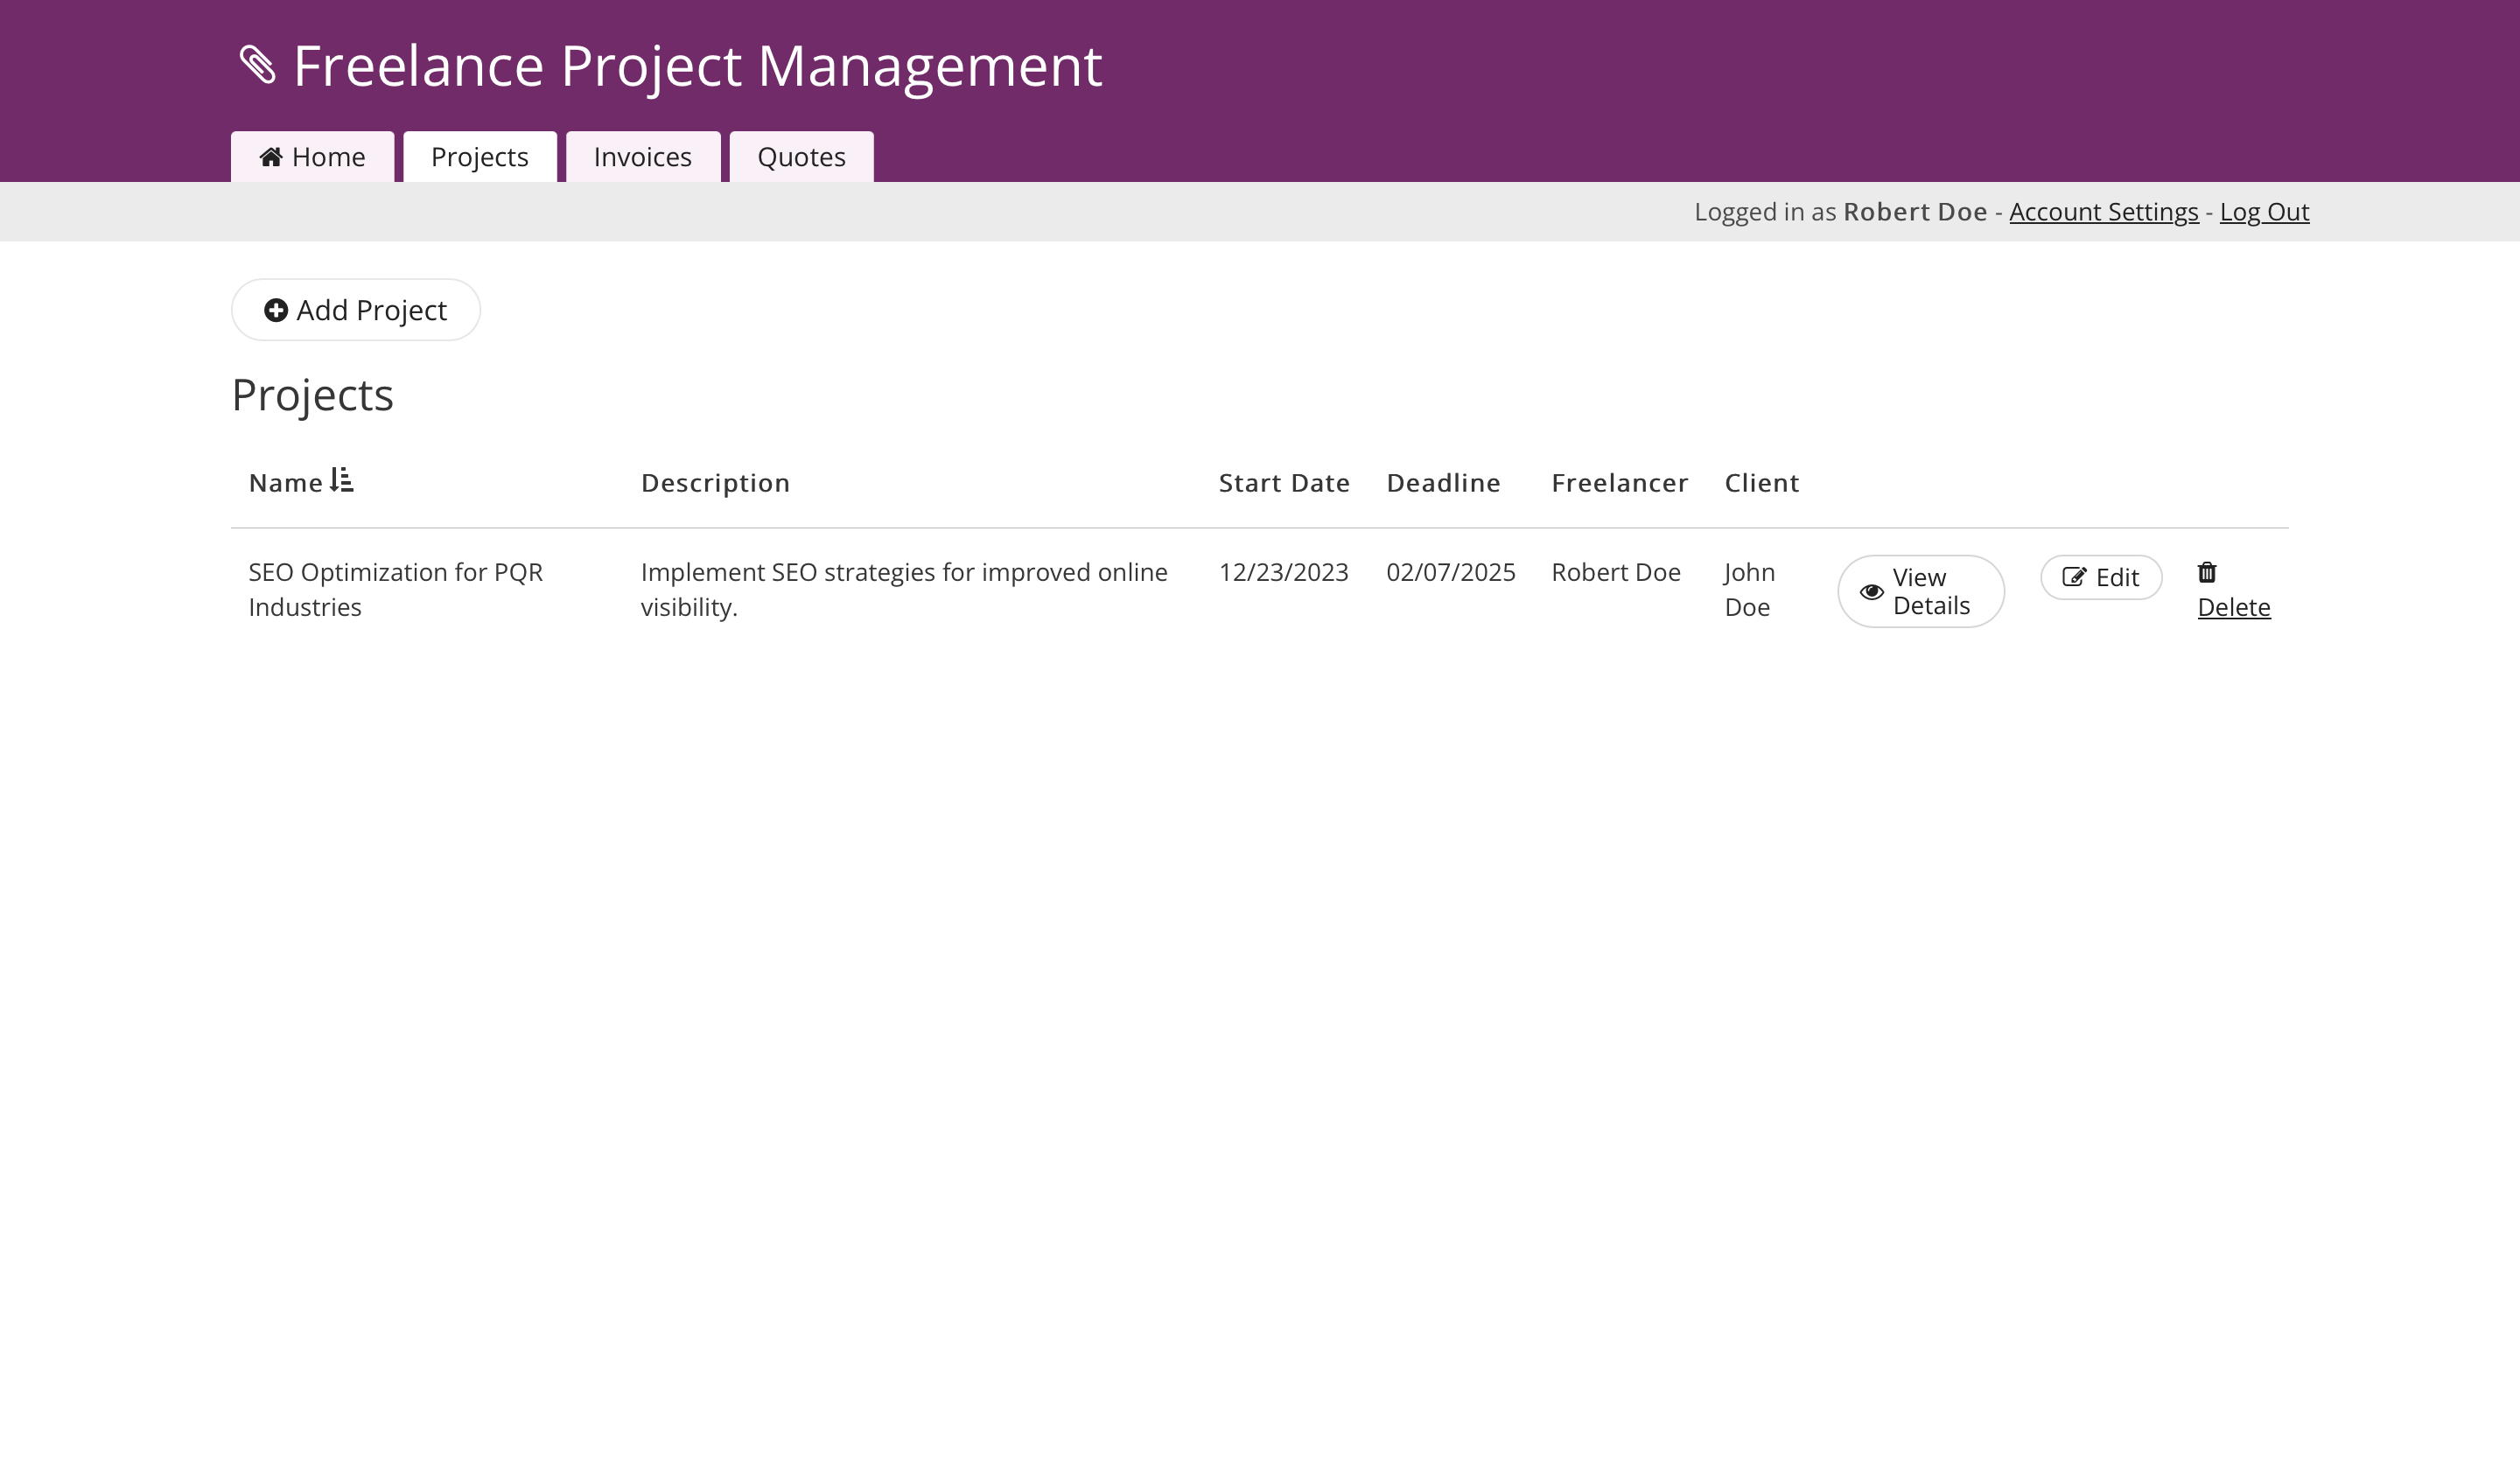Click the pencil icon in Edit button

coord(2074,577)
